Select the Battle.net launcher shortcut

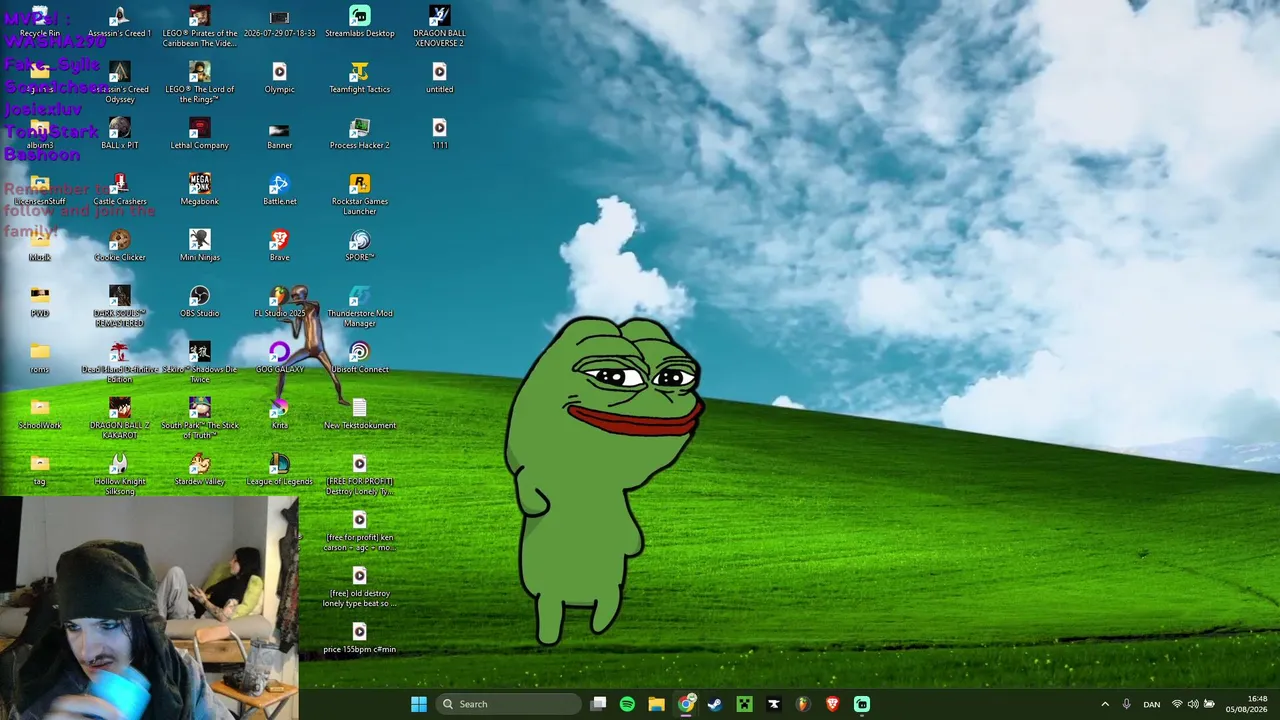point(279,191)
